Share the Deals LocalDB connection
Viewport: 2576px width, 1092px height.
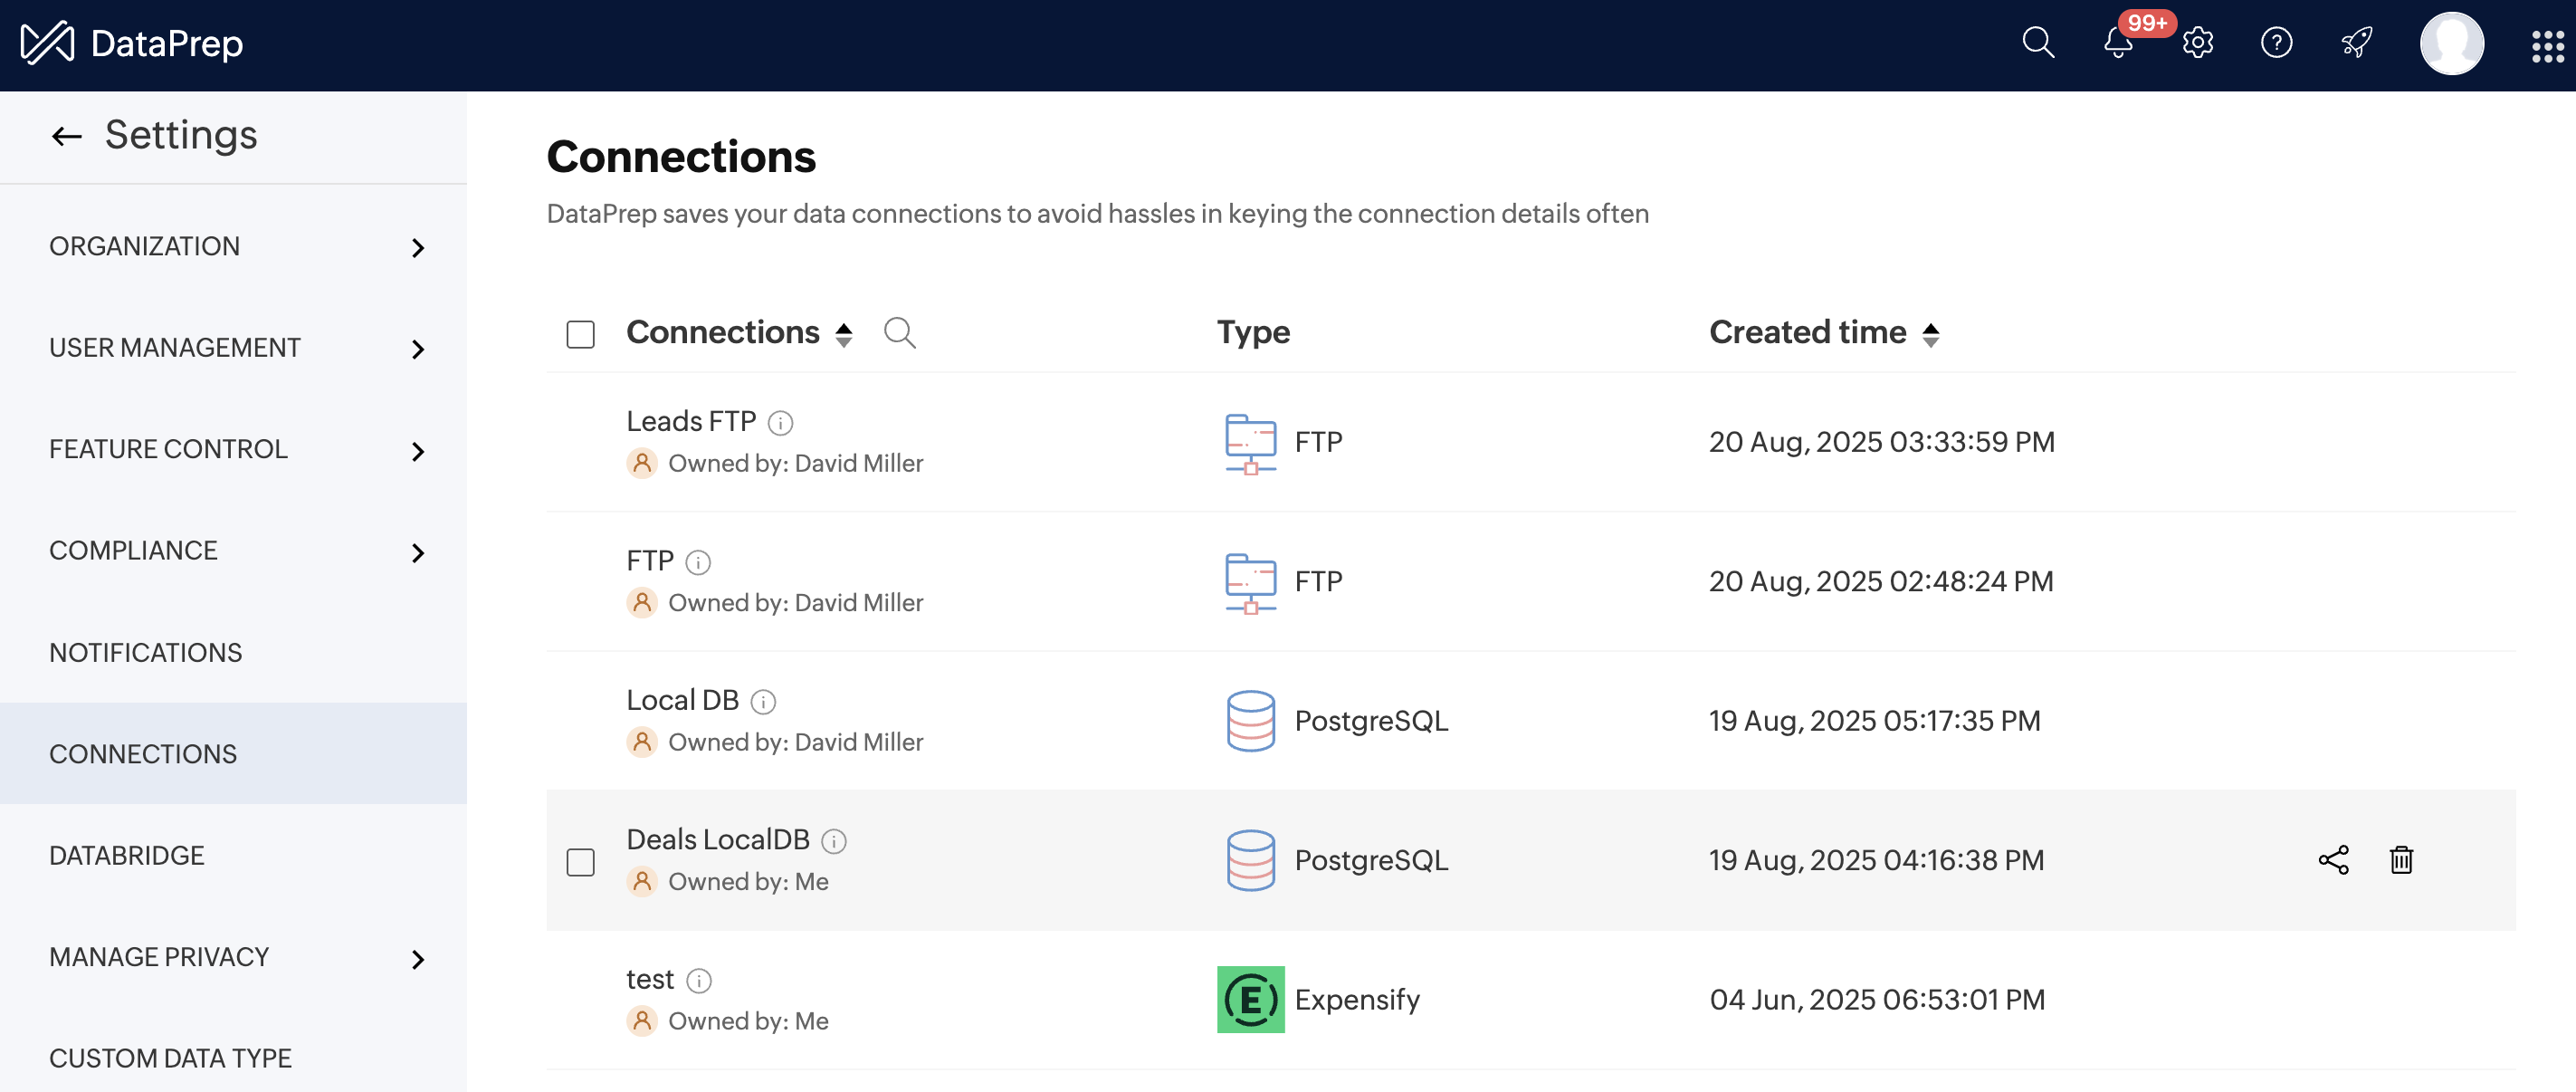2333,860
